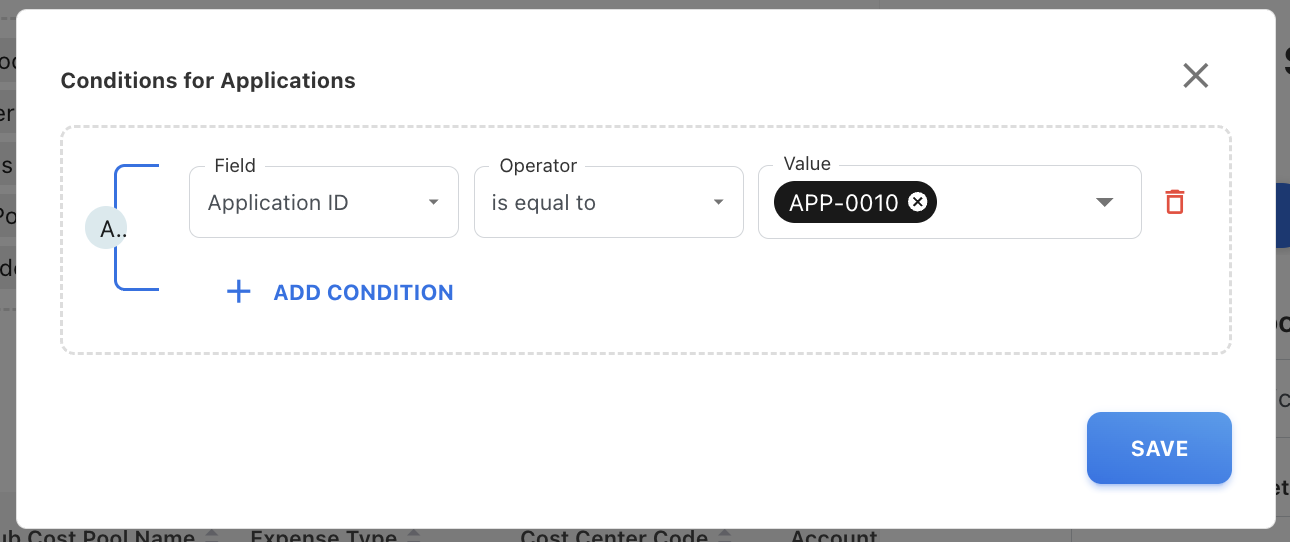Click the plus icon beside Add Condition
Screen dimensions: 1290x542
pos(238,292)
